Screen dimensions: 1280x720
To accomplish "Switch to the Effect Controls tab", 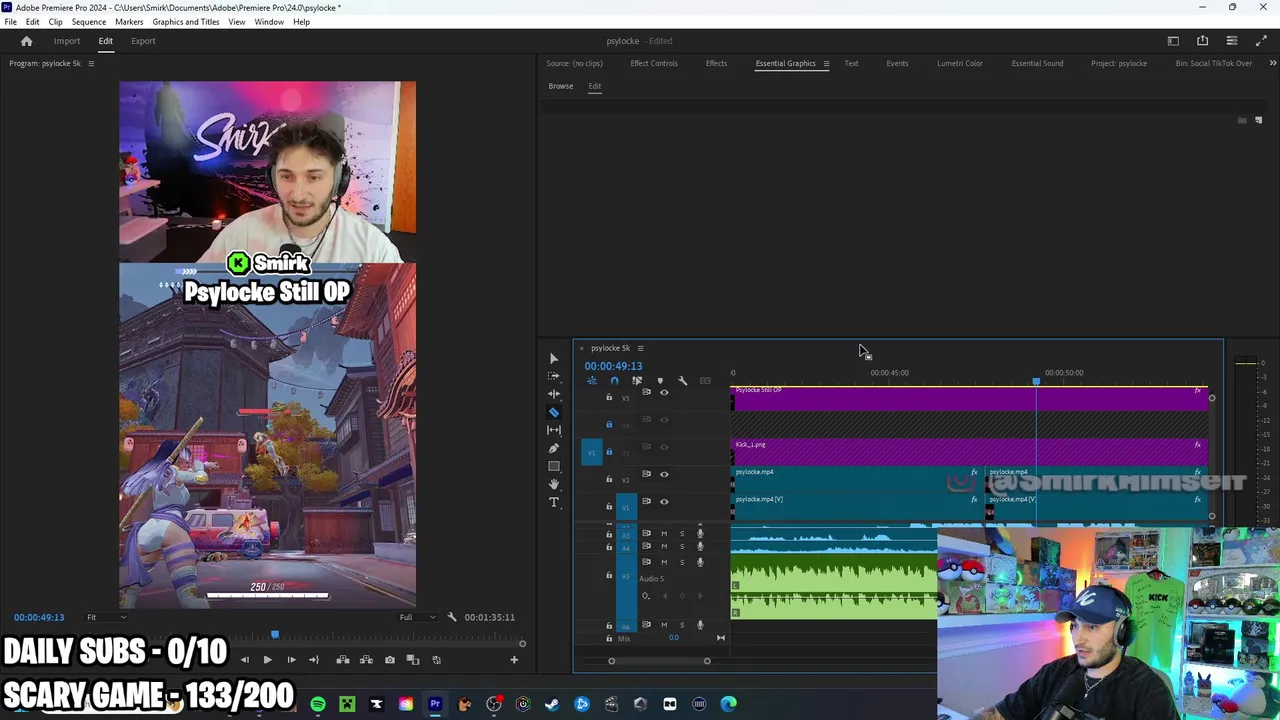I will point(654,64).
